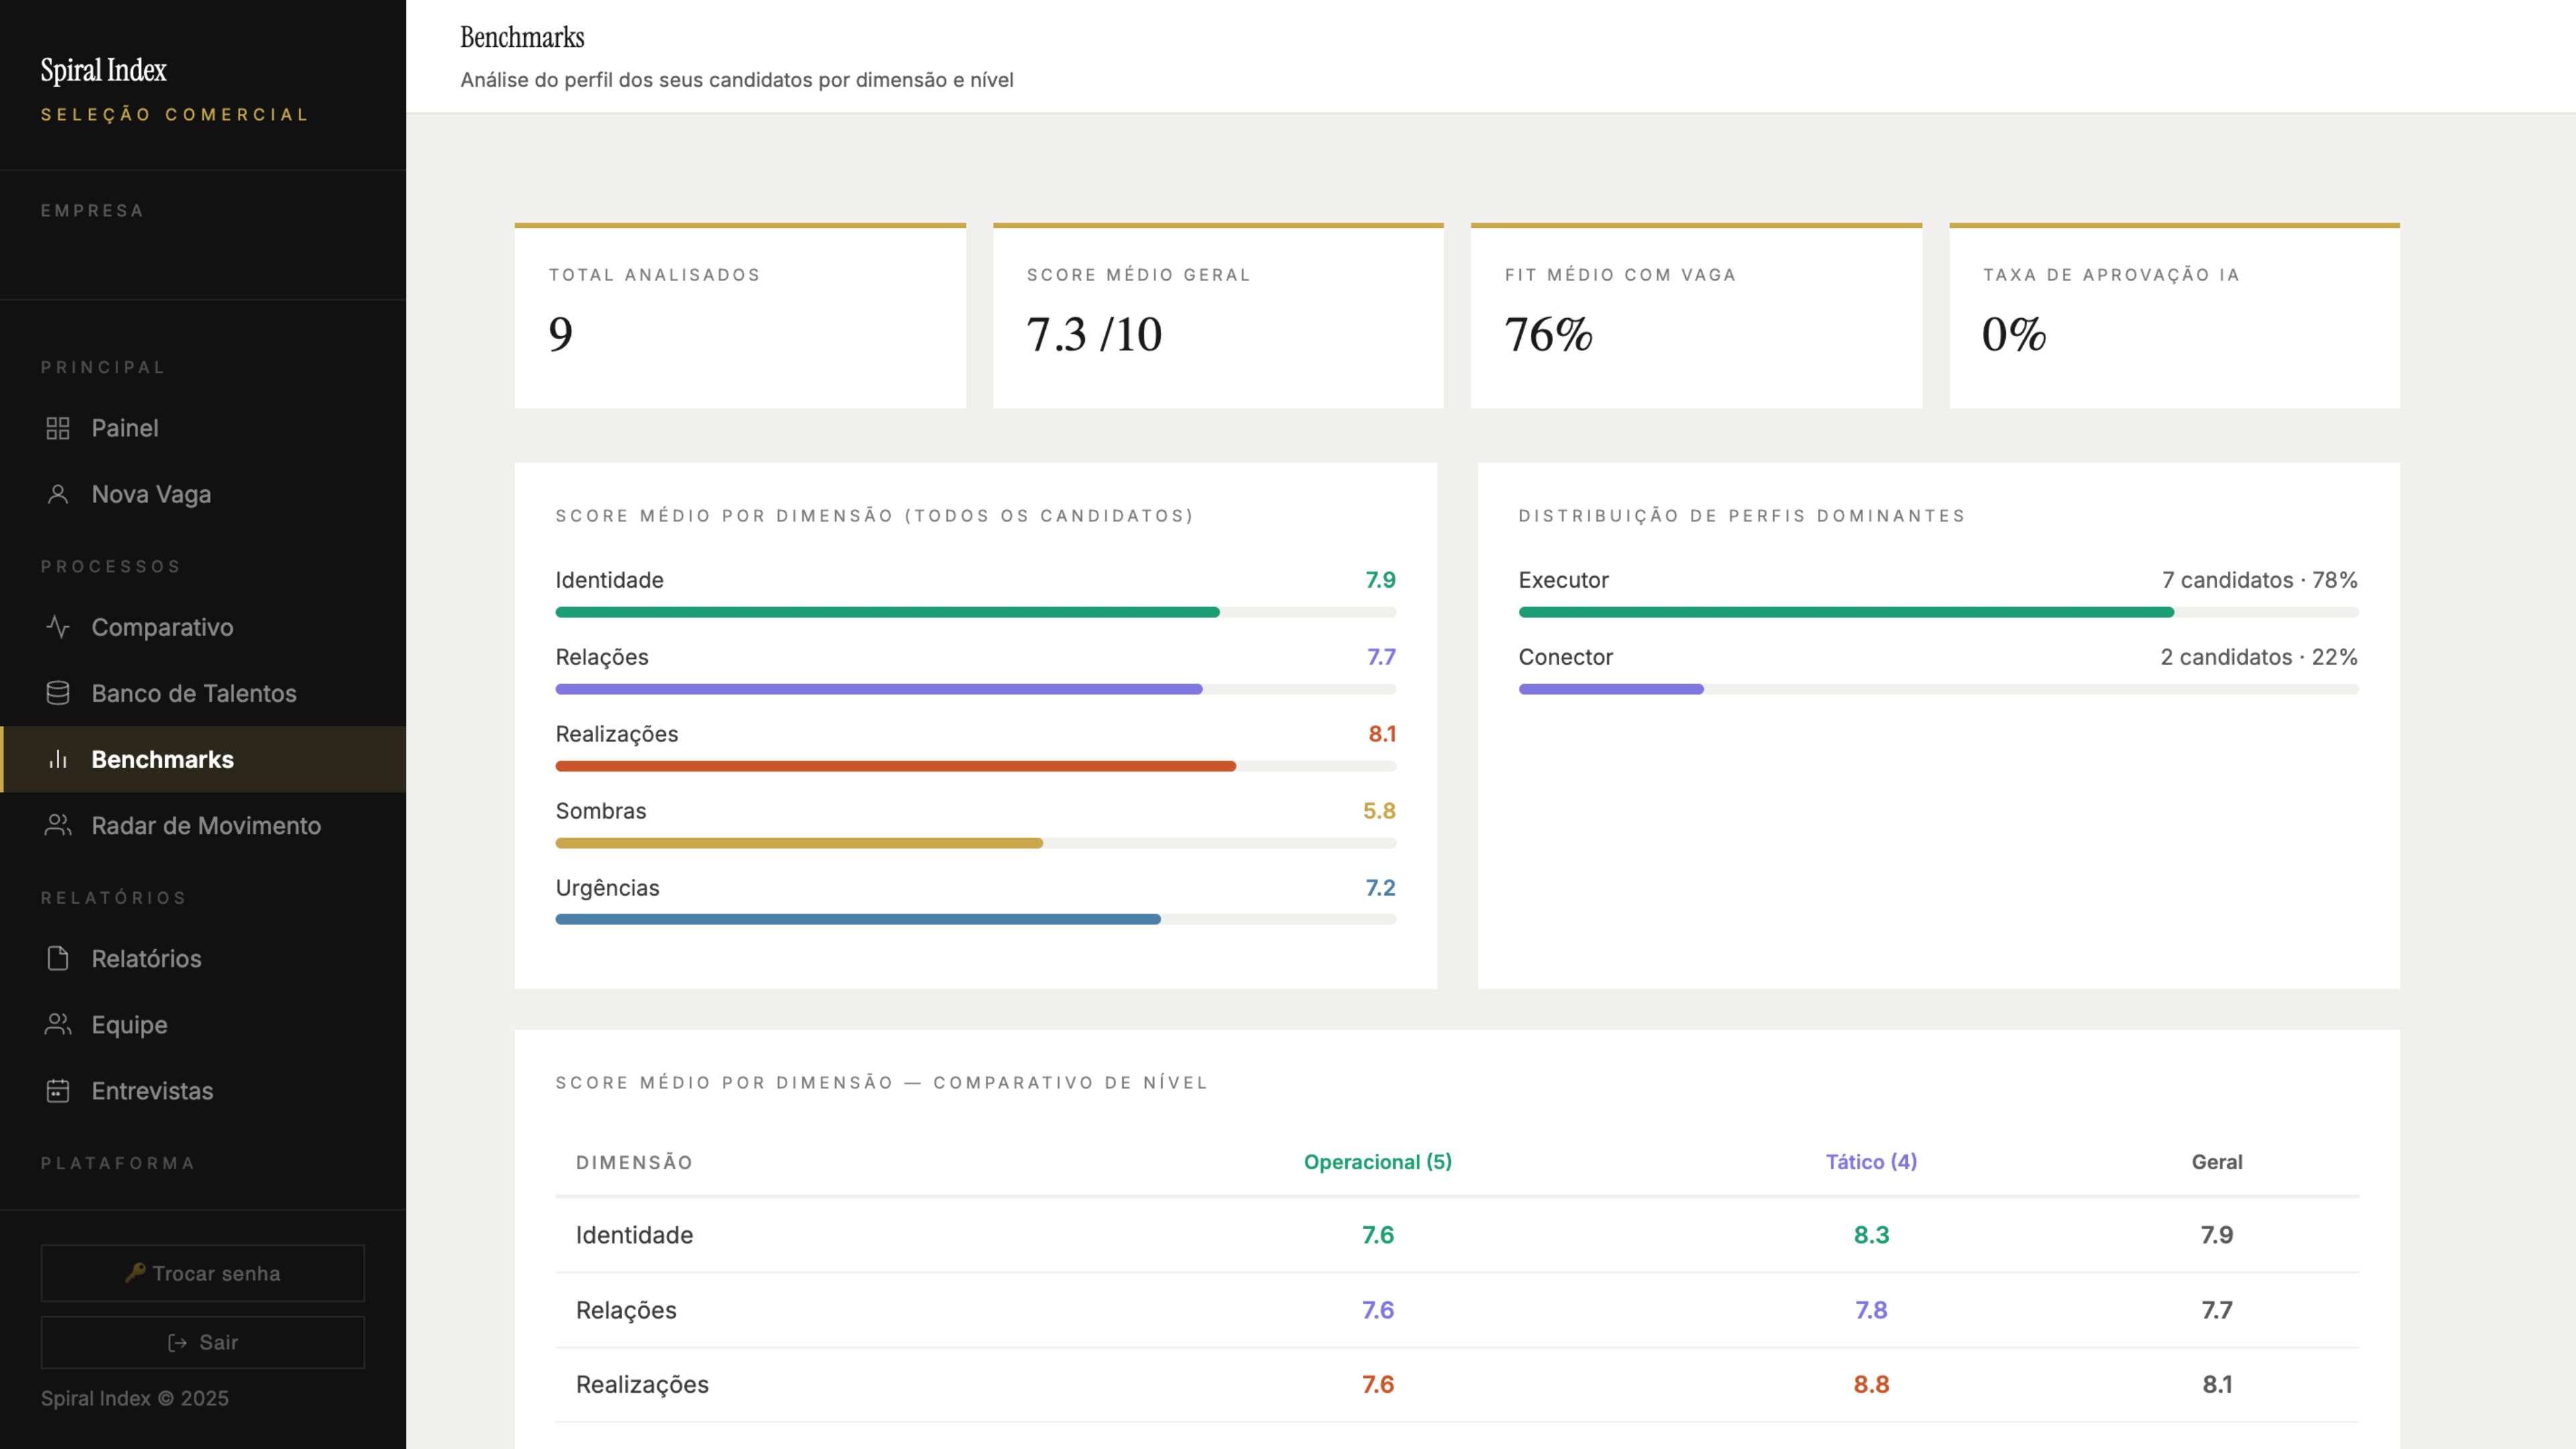Click the Benchmarks bar chart icon
Screen dimensions: 2576x1449
[58, 759]
